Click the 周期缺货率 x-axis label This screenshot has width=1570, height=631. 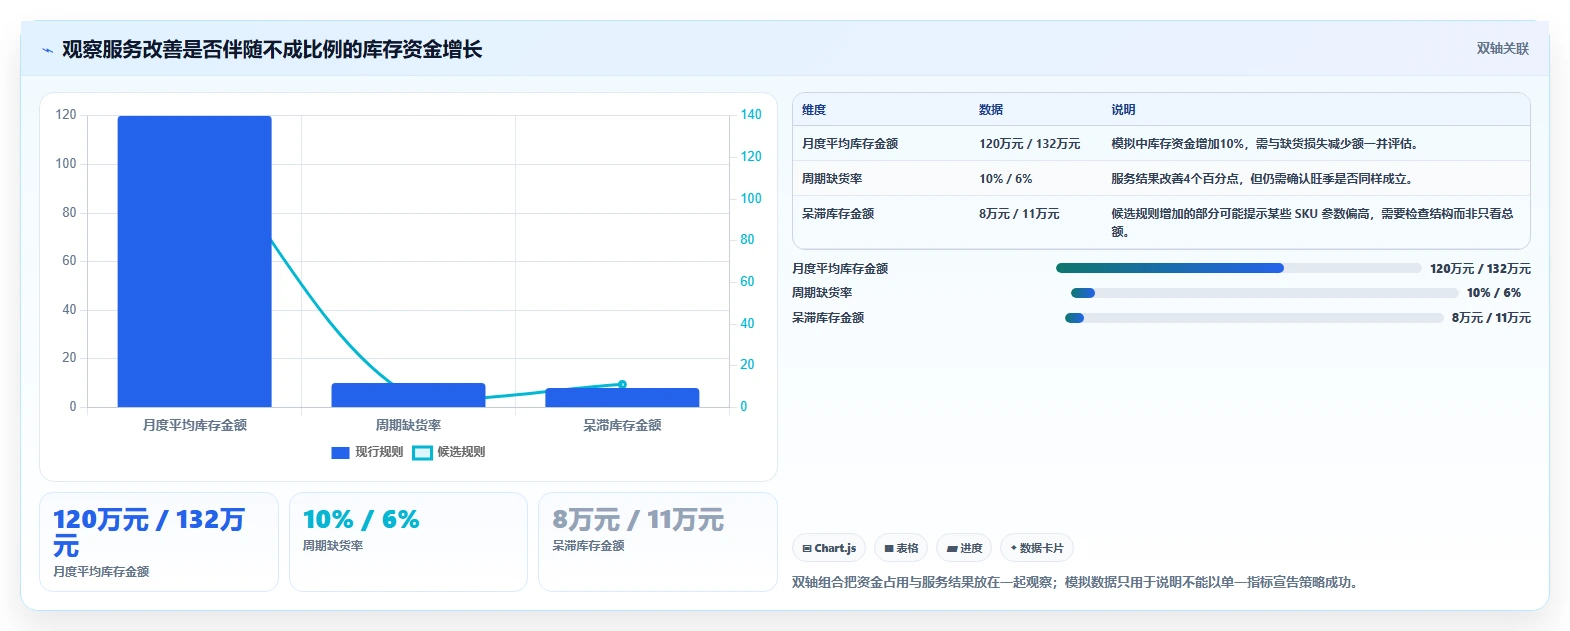[408, 425]
